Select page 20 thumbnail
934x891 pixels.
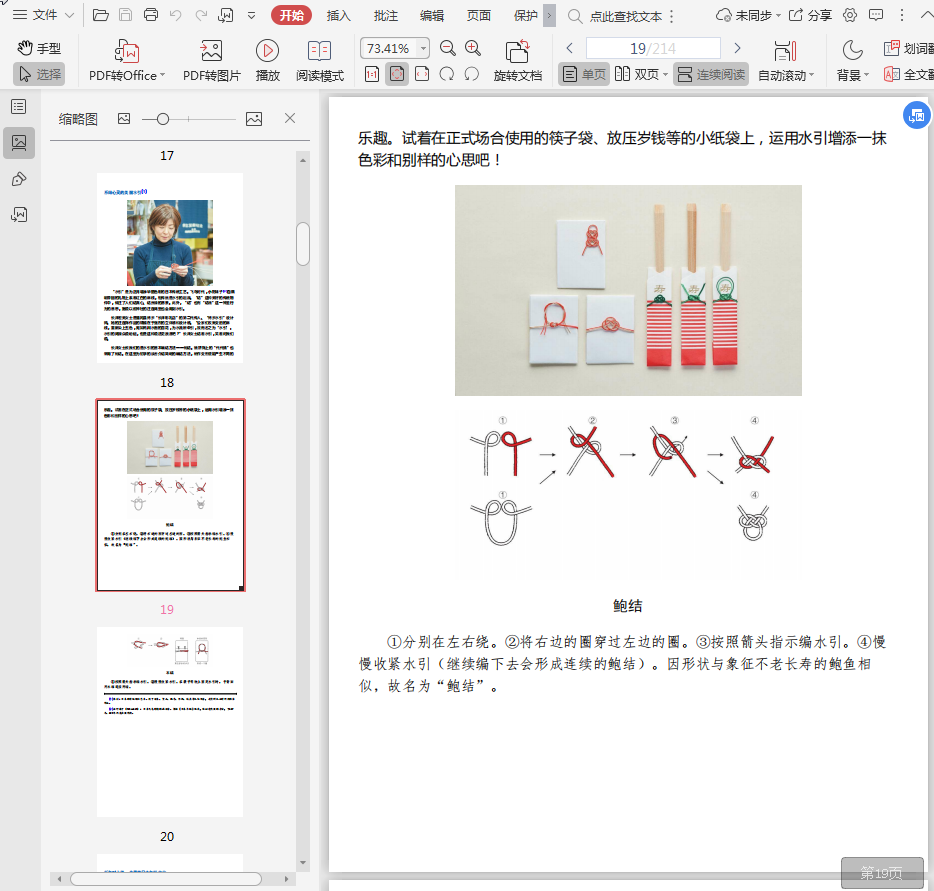[170, 721]
